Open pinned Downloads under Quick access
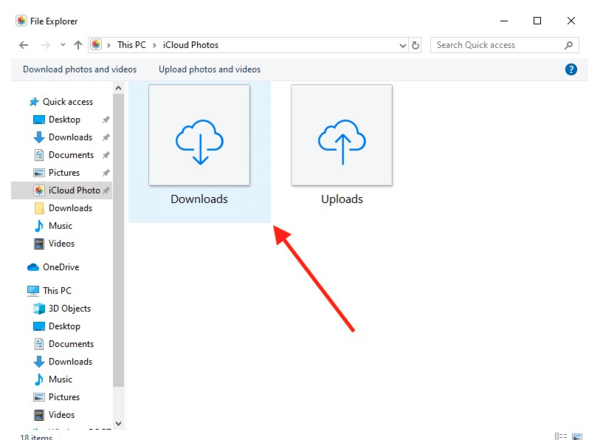Viewport: 600px width, 440px height. 70,137
